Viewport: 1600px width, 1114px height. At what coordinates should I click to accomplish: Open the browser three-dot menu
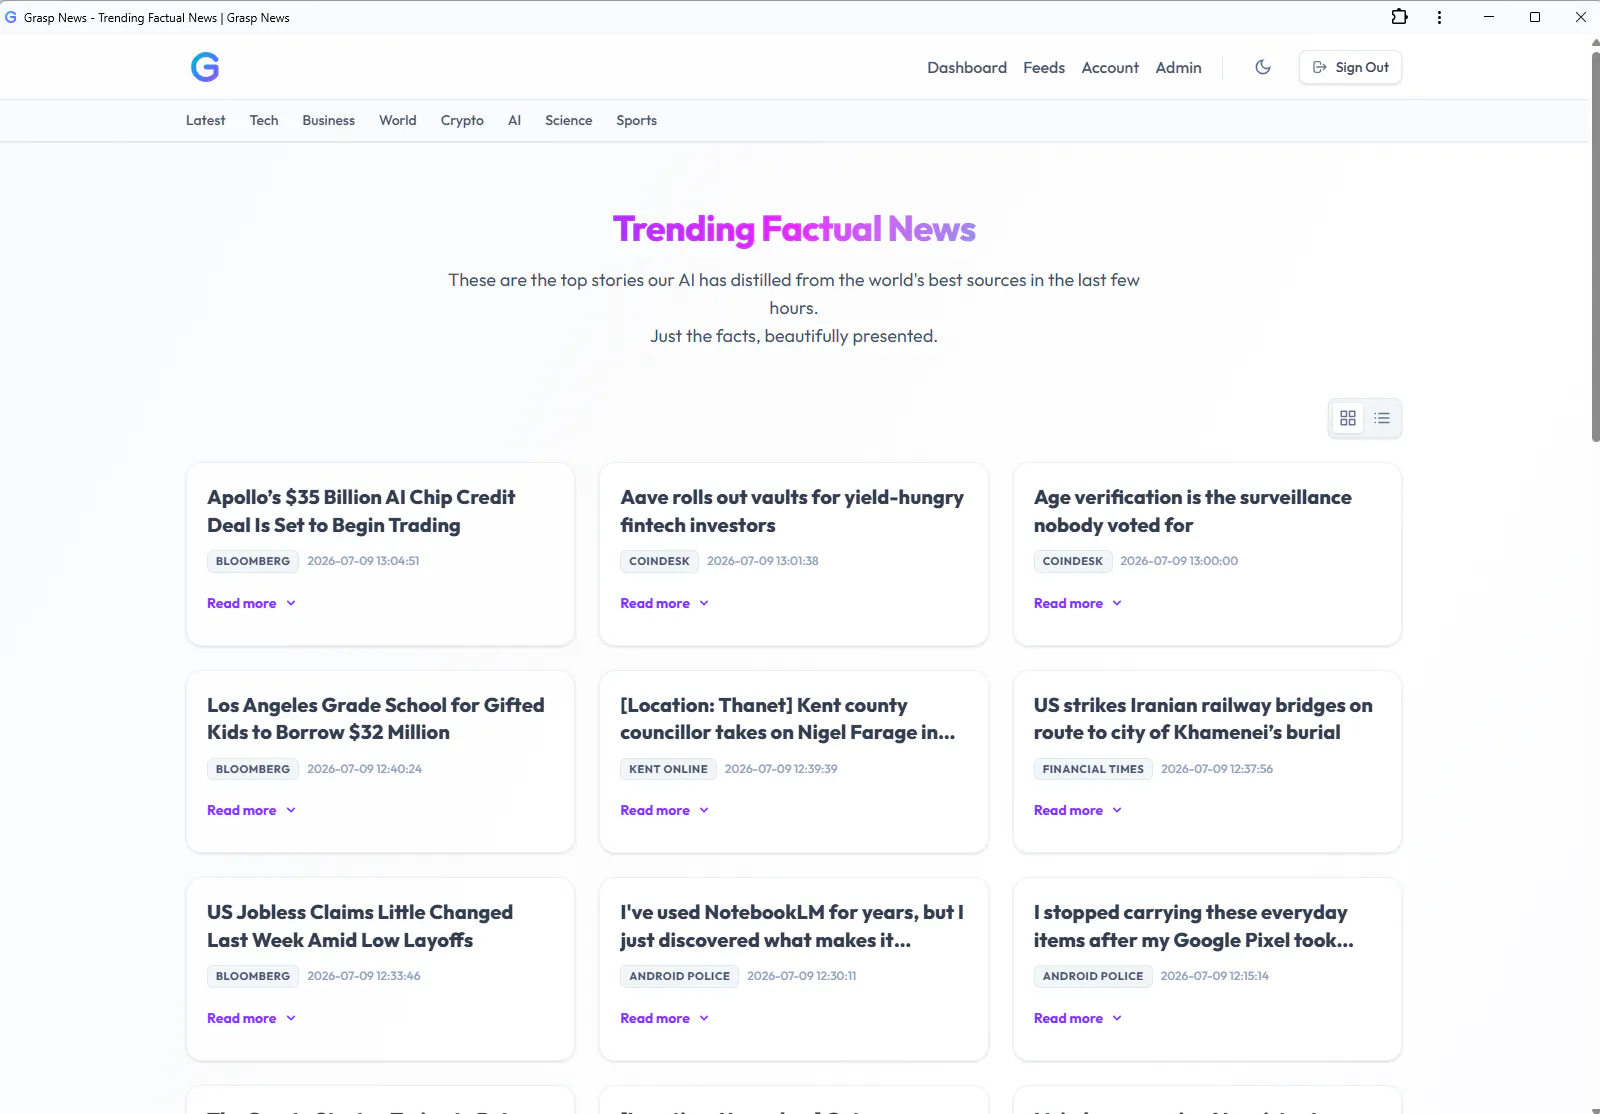tap(1439, 17)
